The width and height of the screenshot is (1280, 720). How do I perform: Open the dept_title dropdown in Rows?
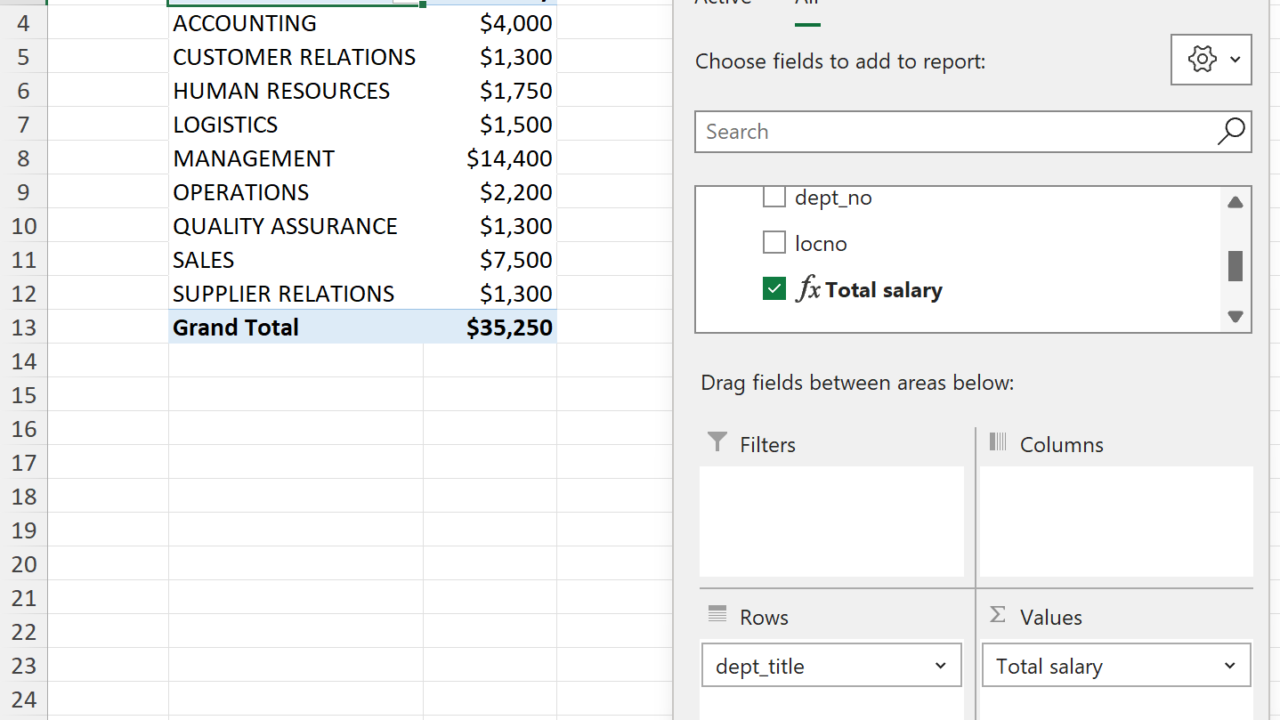pos(940,666)
